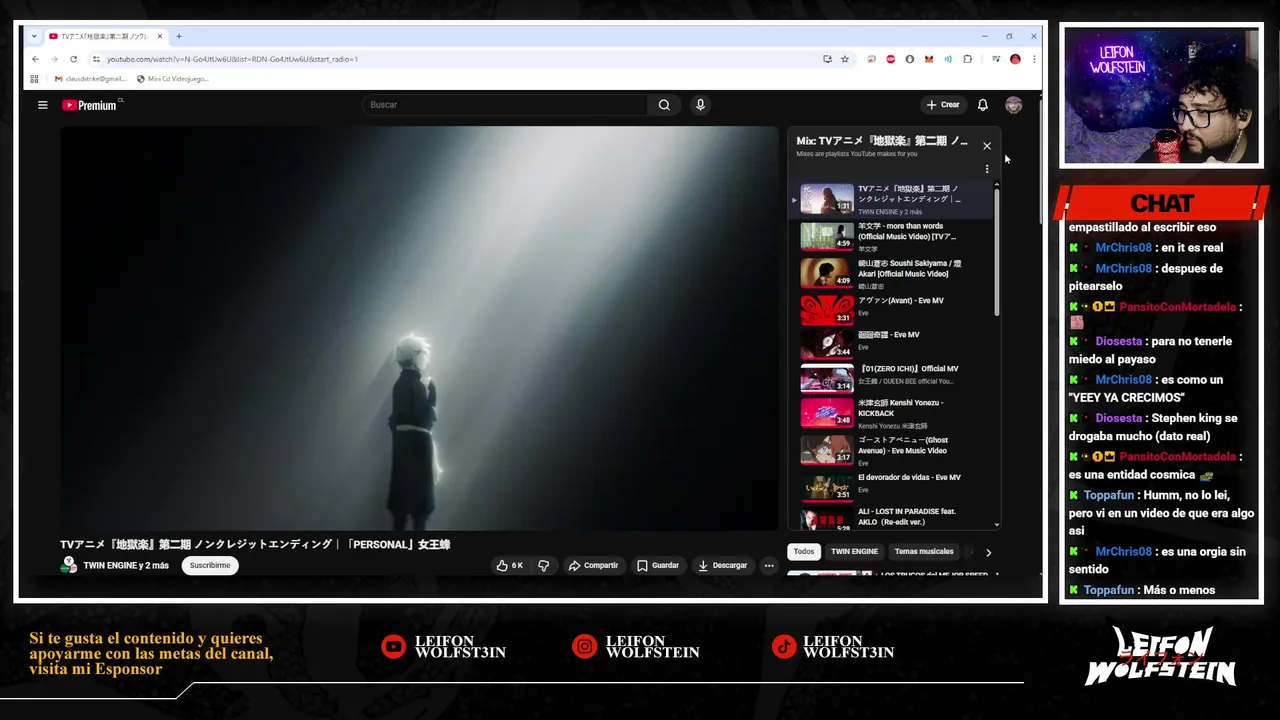The width and height of the screenshot is (1280, 720).
Task: Open the notifications bell
Action: point(983,105)
